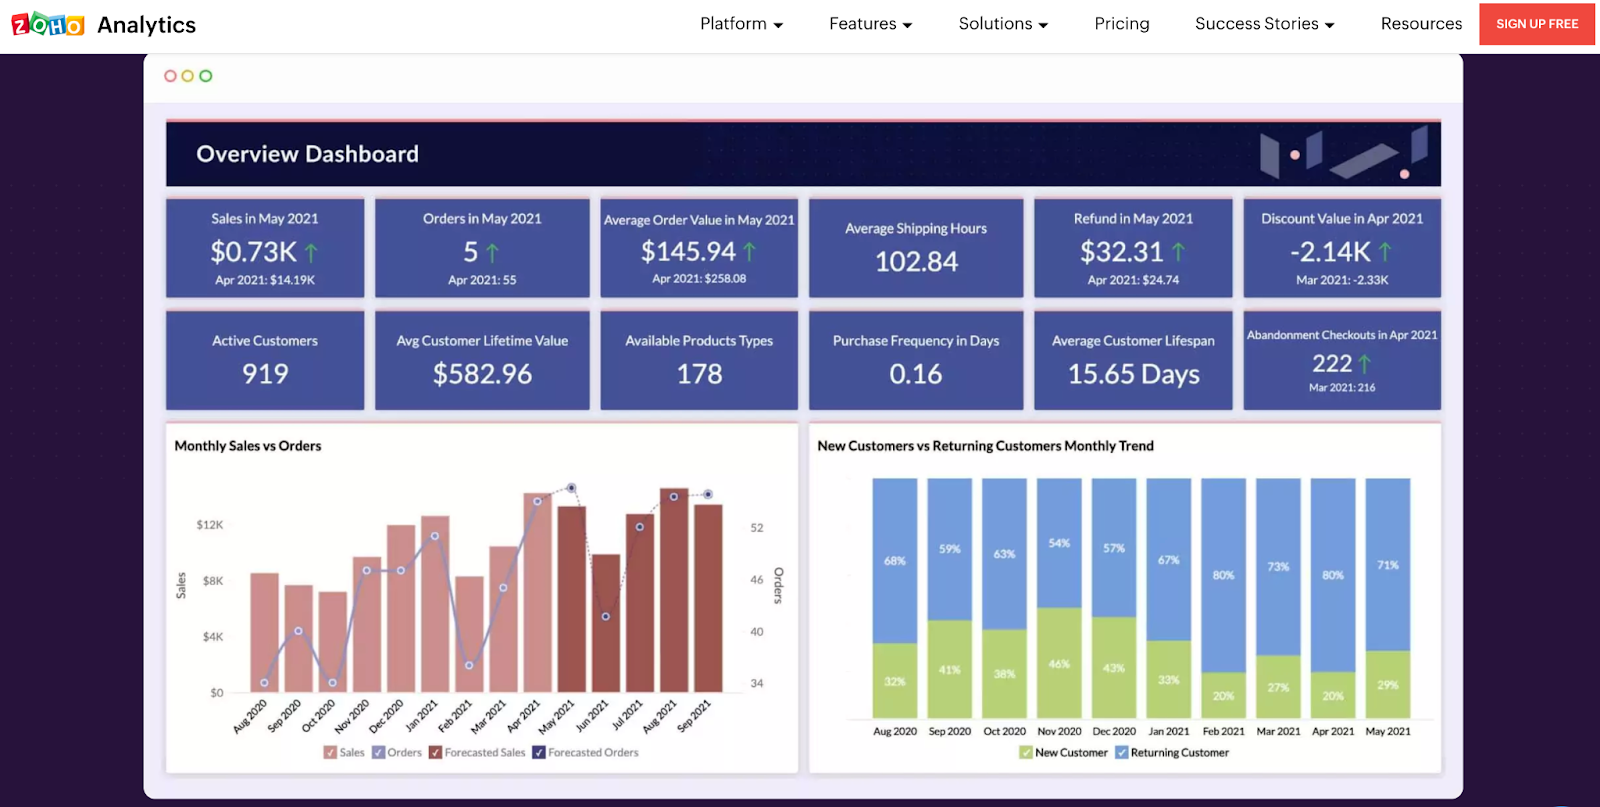This screenshot has width=1600, height=807.
Task: Click green arrow beside $0.73K sales
Action: coord(311,252)
